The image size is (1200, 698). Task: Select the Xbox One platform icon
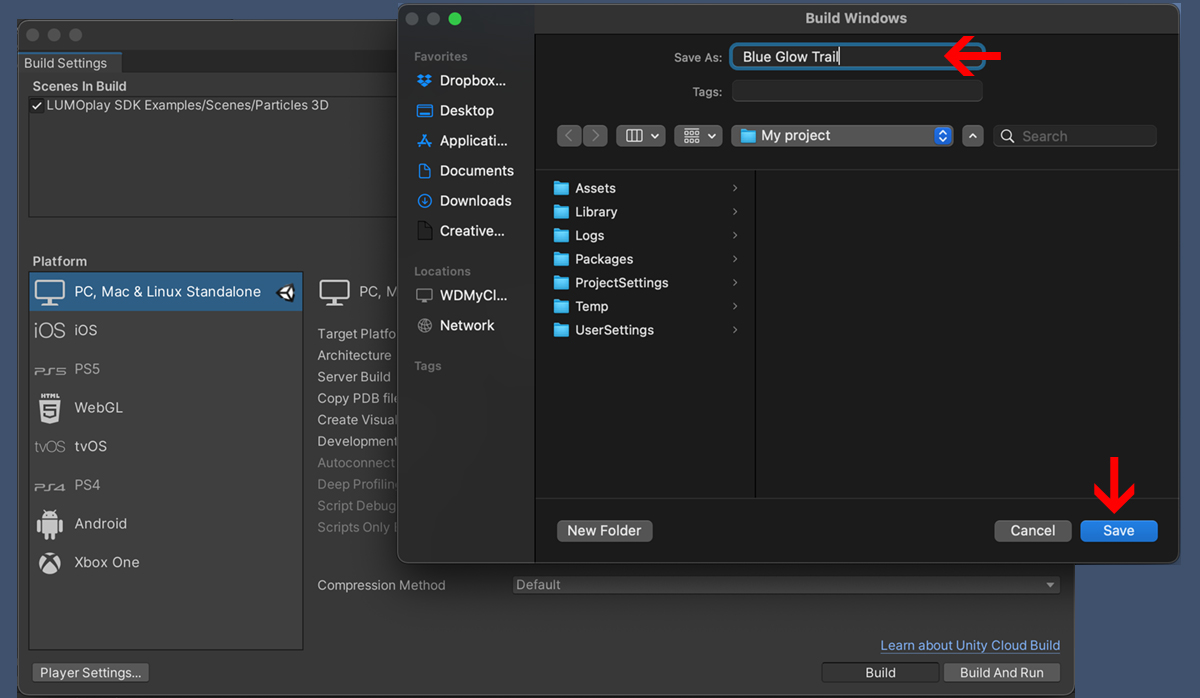point(49,563)
